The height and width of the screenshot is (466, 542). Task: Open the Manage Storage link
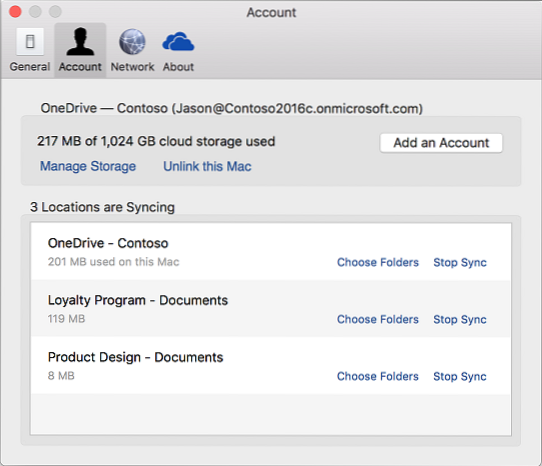click(88, 166)
